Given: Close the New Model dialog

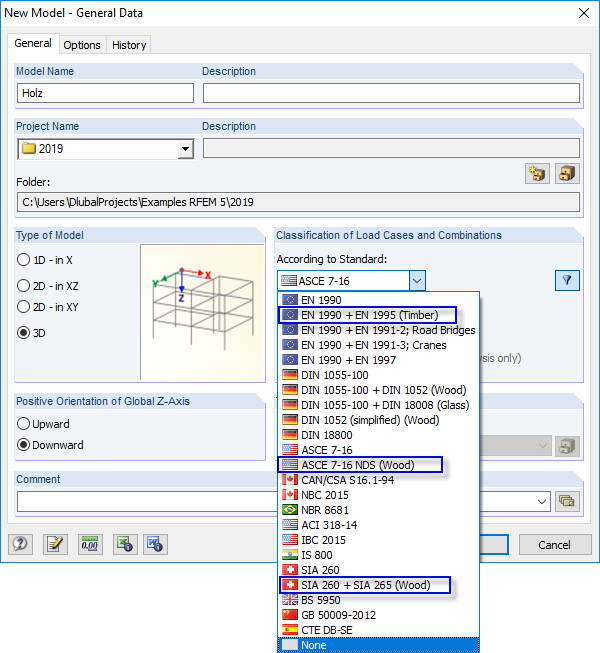Looking at the screenshot, I should coord(584,13).
